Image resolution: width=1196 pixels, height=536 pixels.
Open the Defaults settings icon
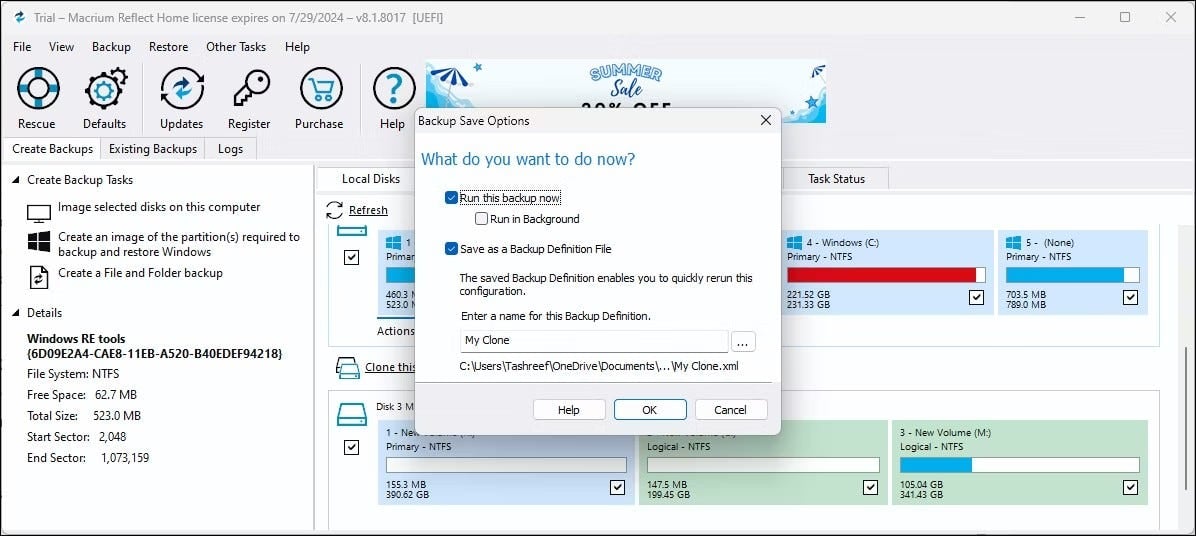[104, 88]
